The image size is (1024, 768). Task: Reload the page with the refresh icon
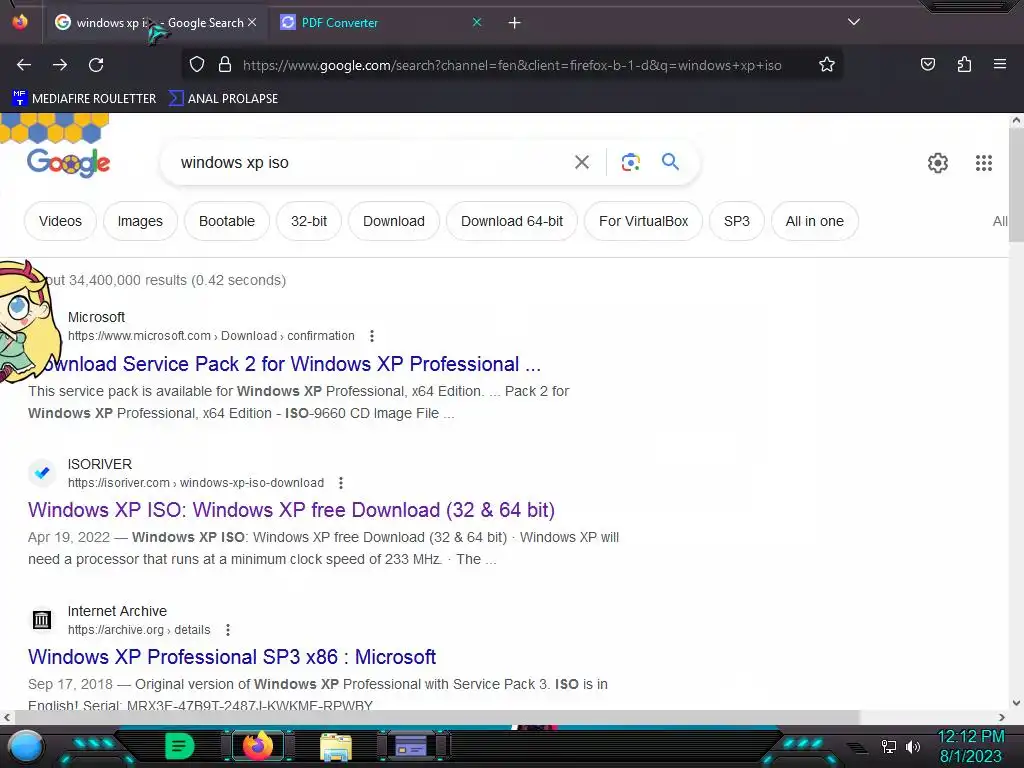coord(97,65)
